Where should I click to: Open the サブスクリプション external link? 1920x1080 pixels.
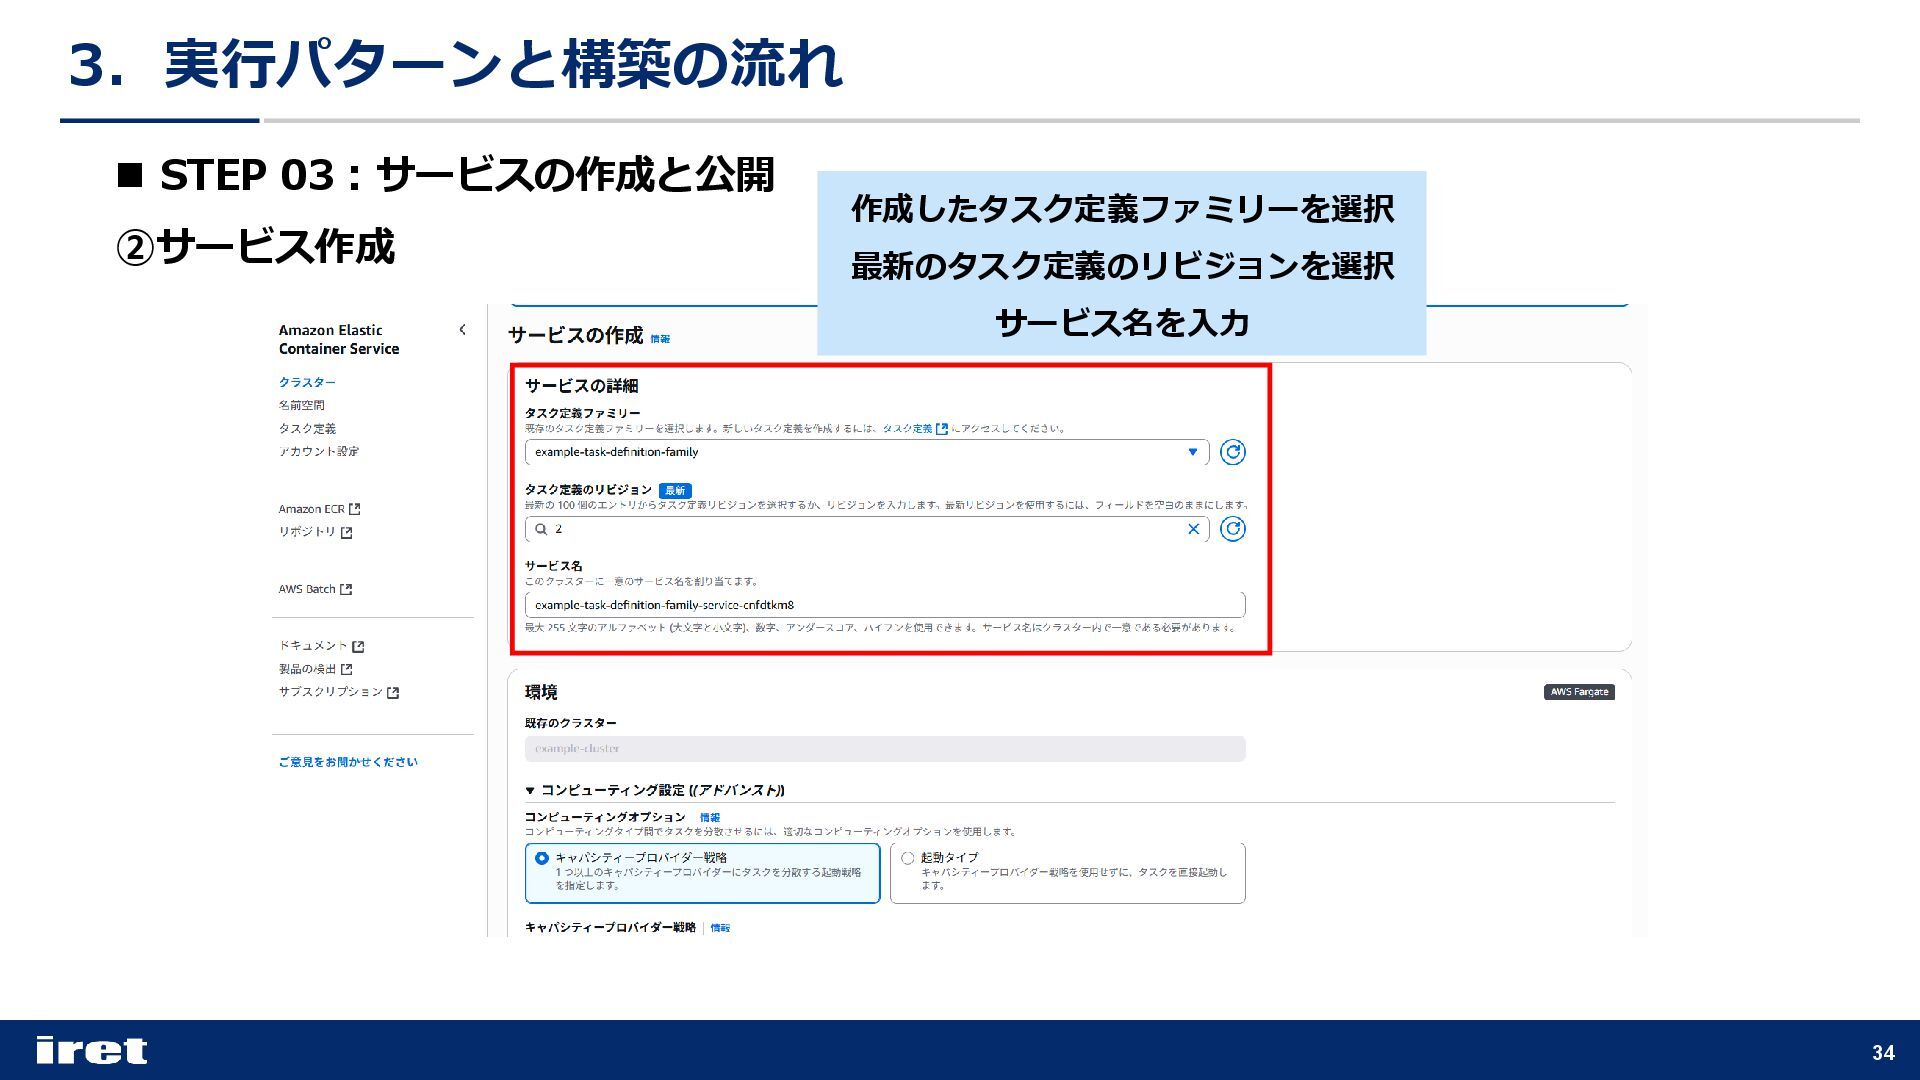[x=338, y=692]
